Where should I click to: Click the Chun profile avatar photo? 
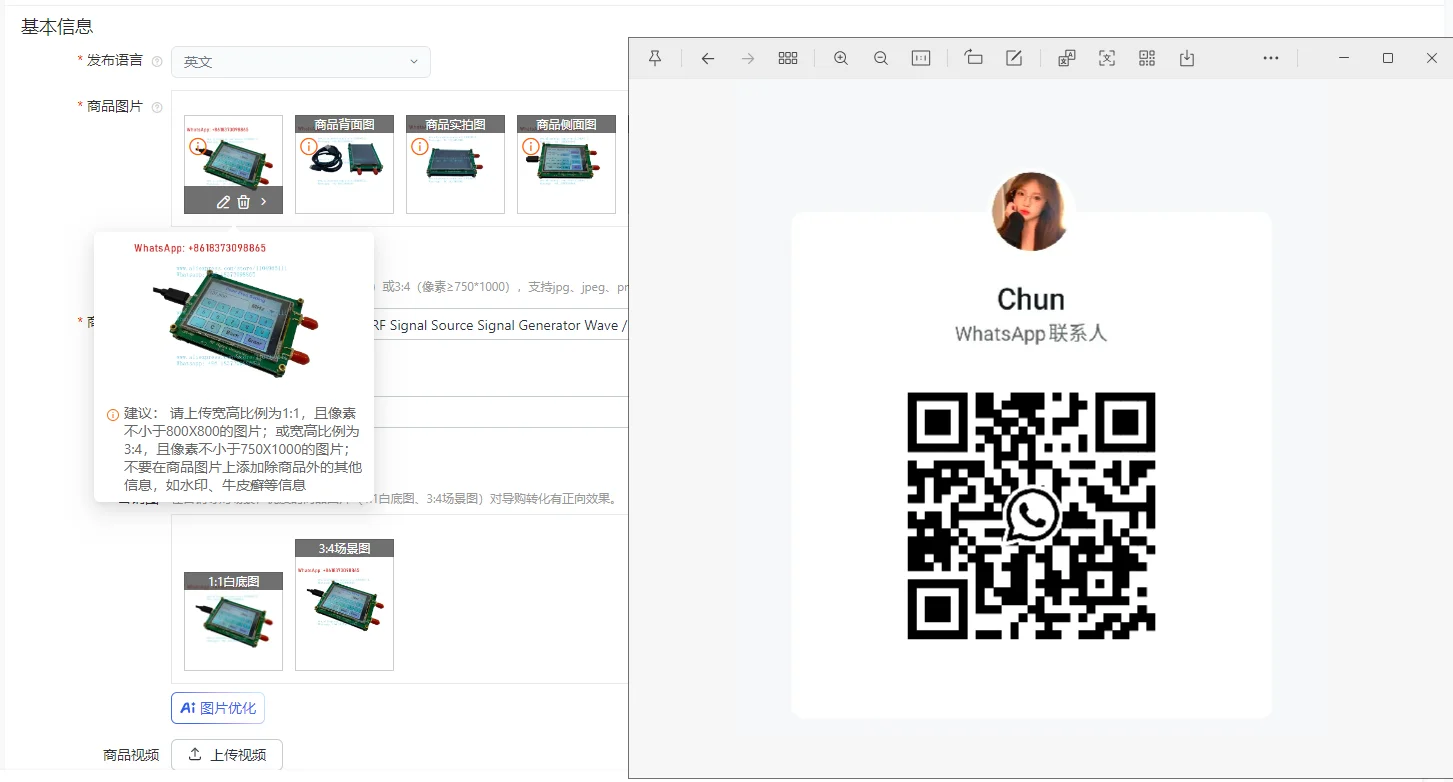click(1030, 211)
